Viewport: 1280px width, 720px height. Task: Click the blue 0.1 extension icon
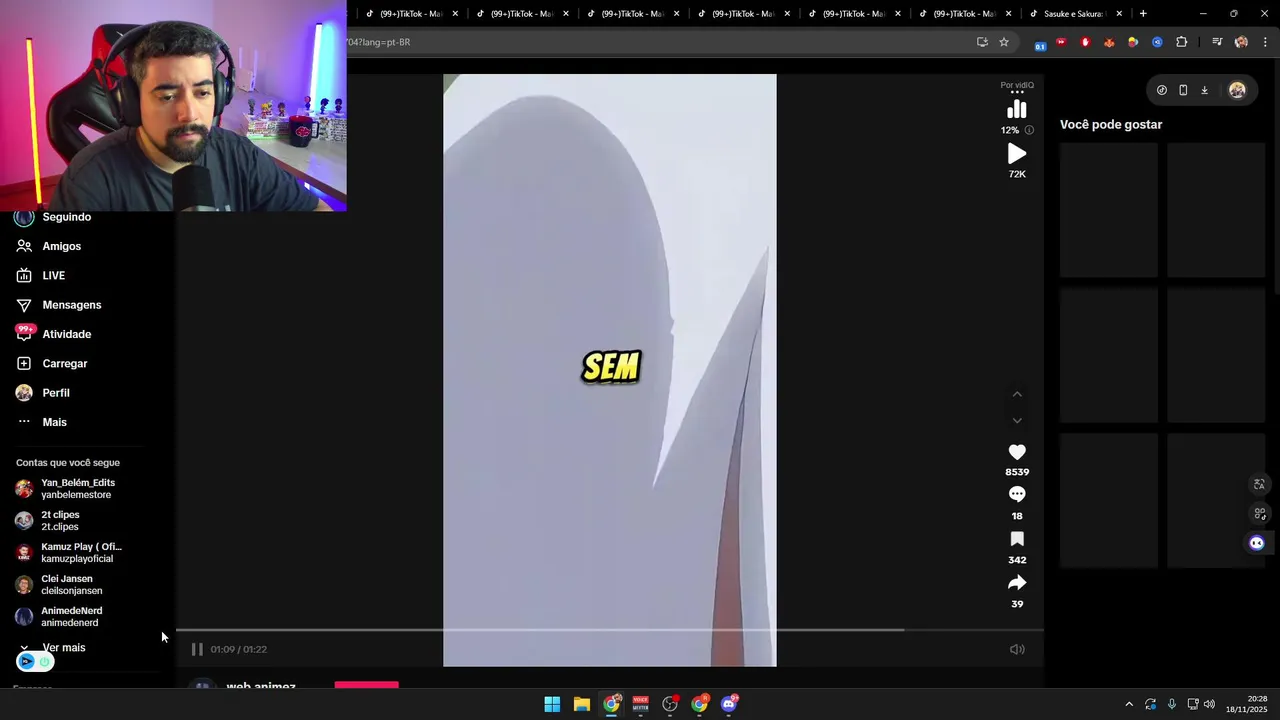(1040, 43)
